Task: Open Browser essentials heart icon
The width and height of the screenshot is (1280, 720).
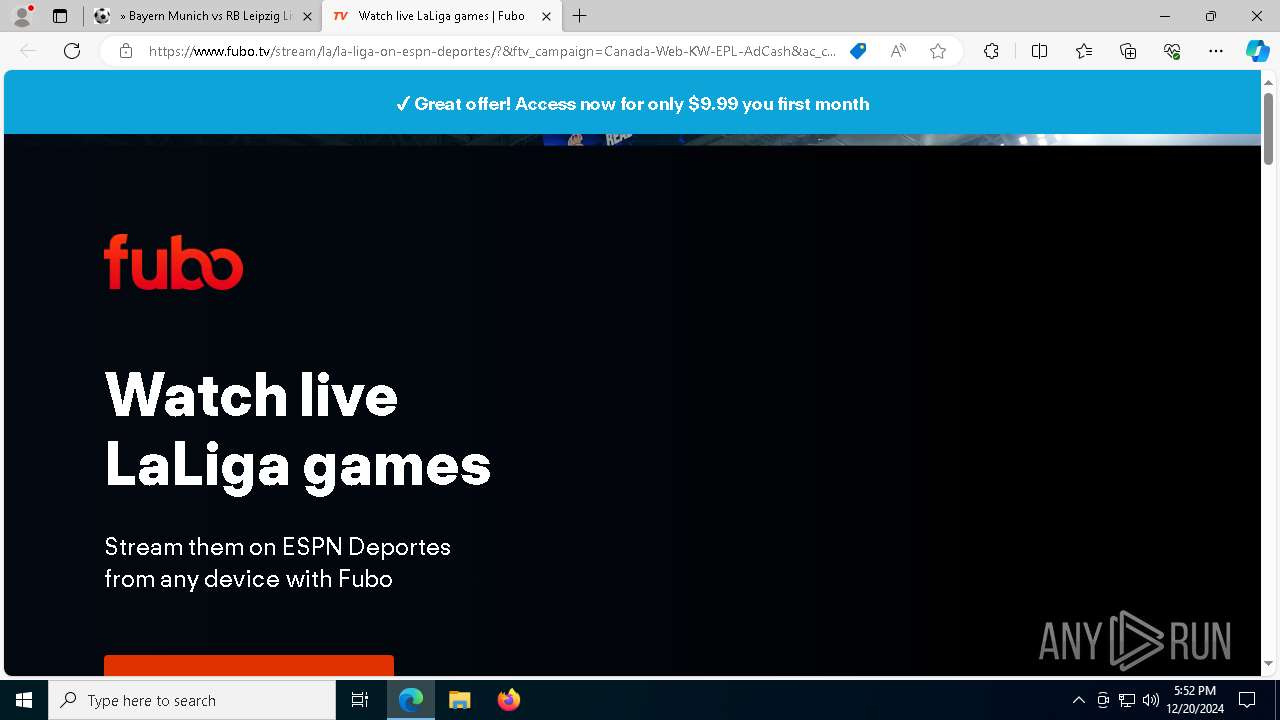Action: click(x=1172, y=51)
